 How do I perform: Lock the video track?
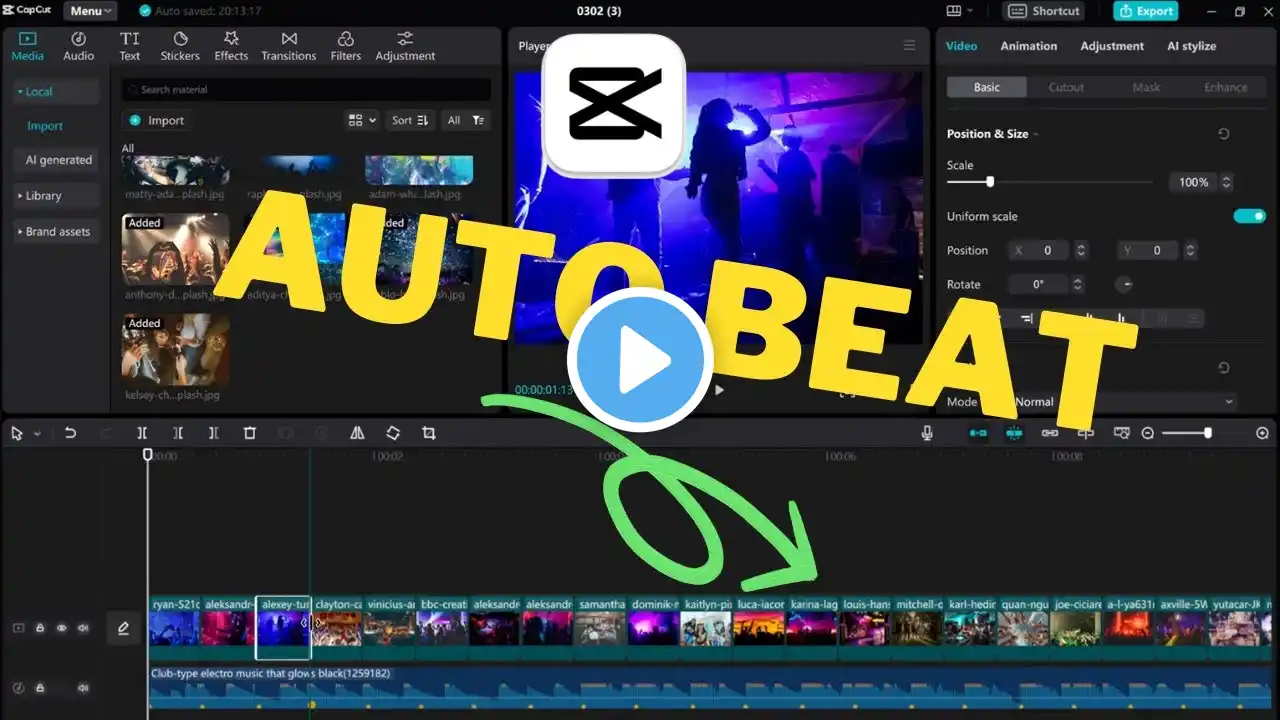point(40,628)
